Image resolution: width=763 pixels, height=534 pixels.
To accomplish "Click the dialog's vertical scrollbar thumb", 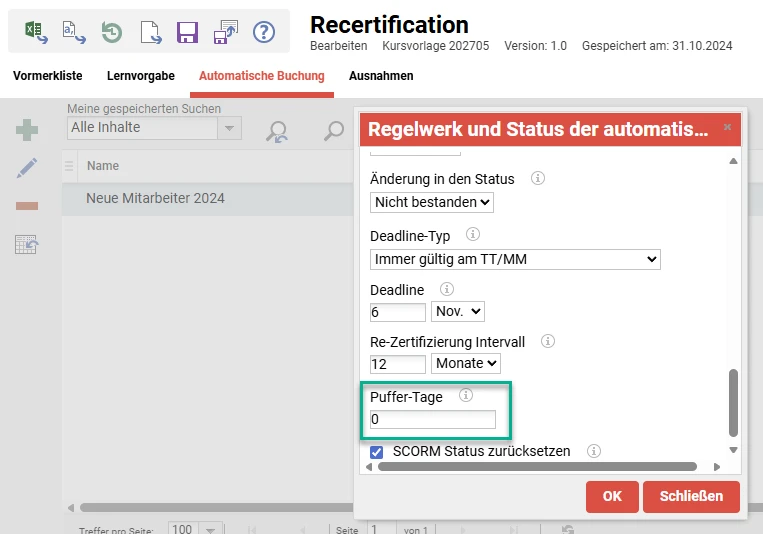I will 733,401.
